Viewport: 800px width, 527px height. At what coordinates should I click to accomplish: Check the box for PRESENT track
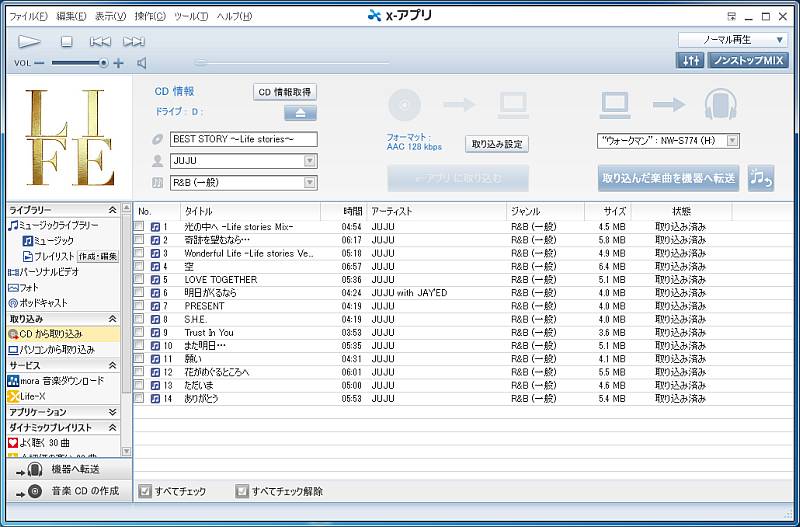(139, 306)
